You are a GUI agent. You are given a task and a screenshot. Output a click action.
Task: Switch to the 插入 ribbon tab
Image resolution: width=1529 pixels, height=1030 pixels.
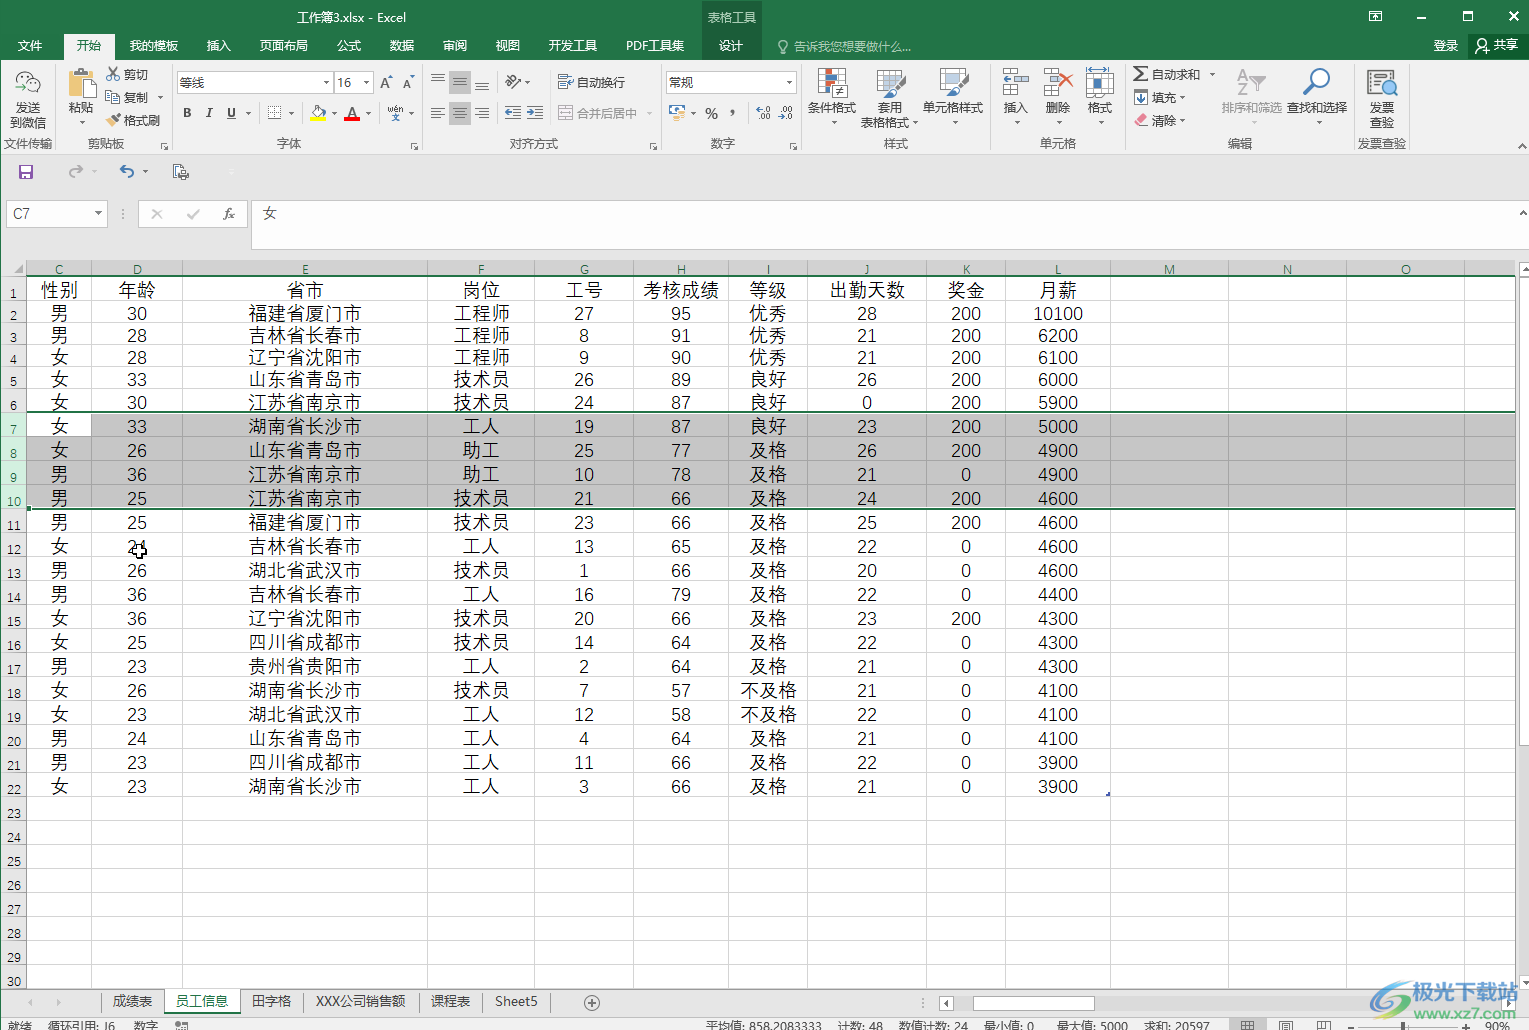click(x=218, y=46)
